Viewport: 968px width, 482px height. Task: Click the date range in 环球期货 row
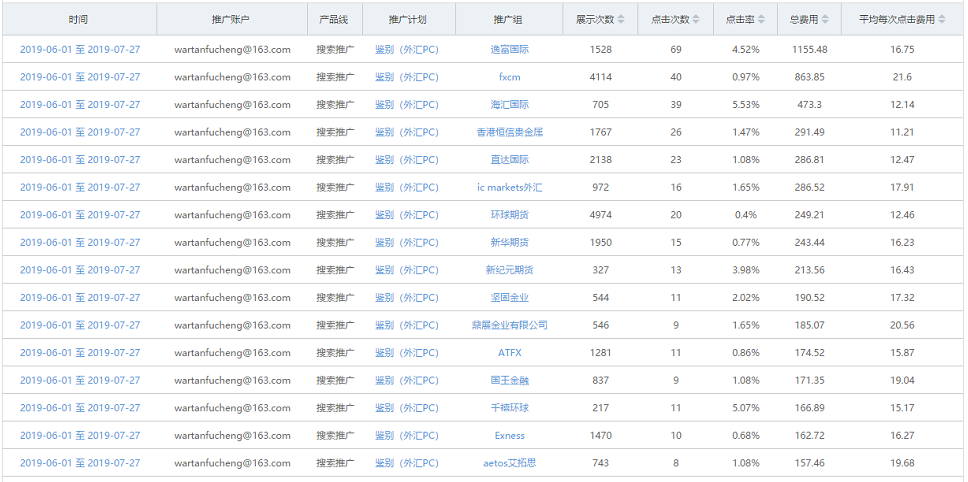tap(80, 215)
